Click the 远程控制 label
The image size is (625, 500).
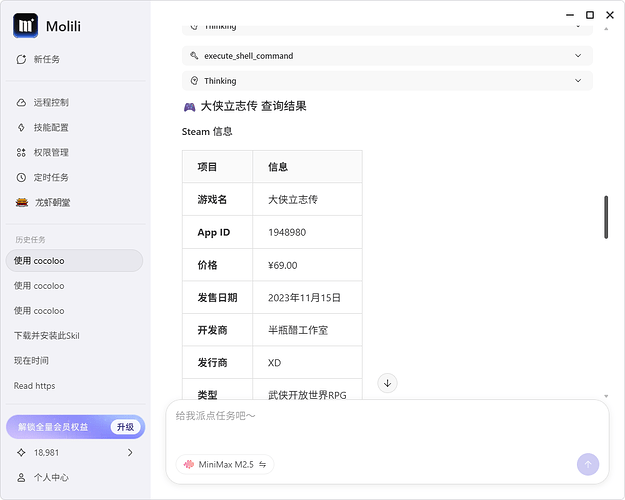tap(51, 102)
